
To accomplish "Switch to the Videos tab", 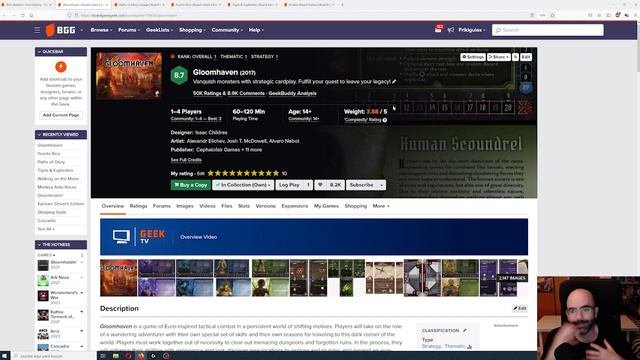I will [207, 206].
